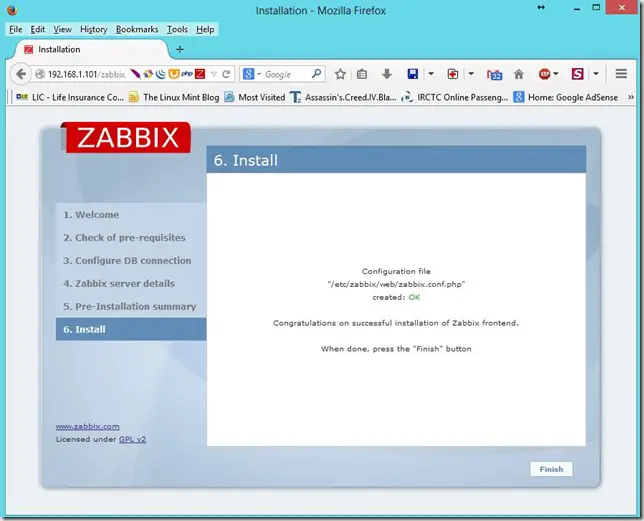This screenshot has height=521, width=644.
Task: Select the Installation tab
Action: (x=90, y=50)
